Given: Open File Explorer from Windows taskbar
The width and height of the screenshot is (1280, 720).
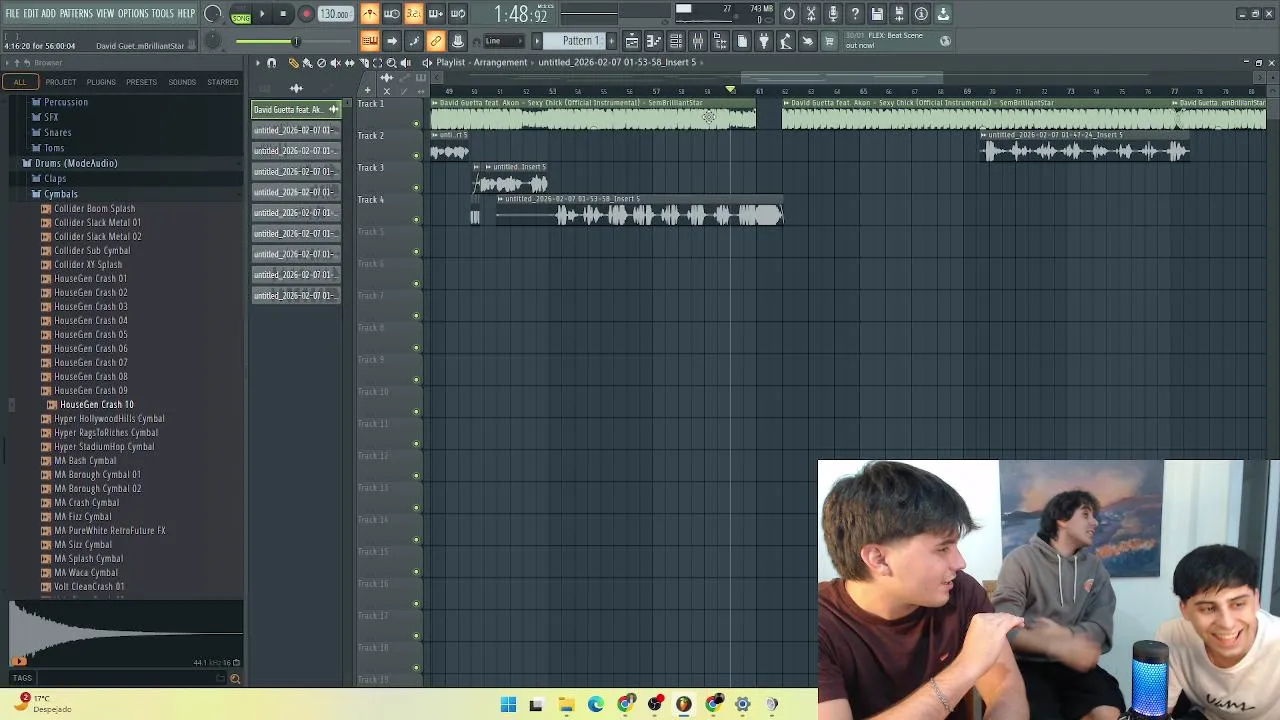Looking at the screenshot, I should (566, 704).
